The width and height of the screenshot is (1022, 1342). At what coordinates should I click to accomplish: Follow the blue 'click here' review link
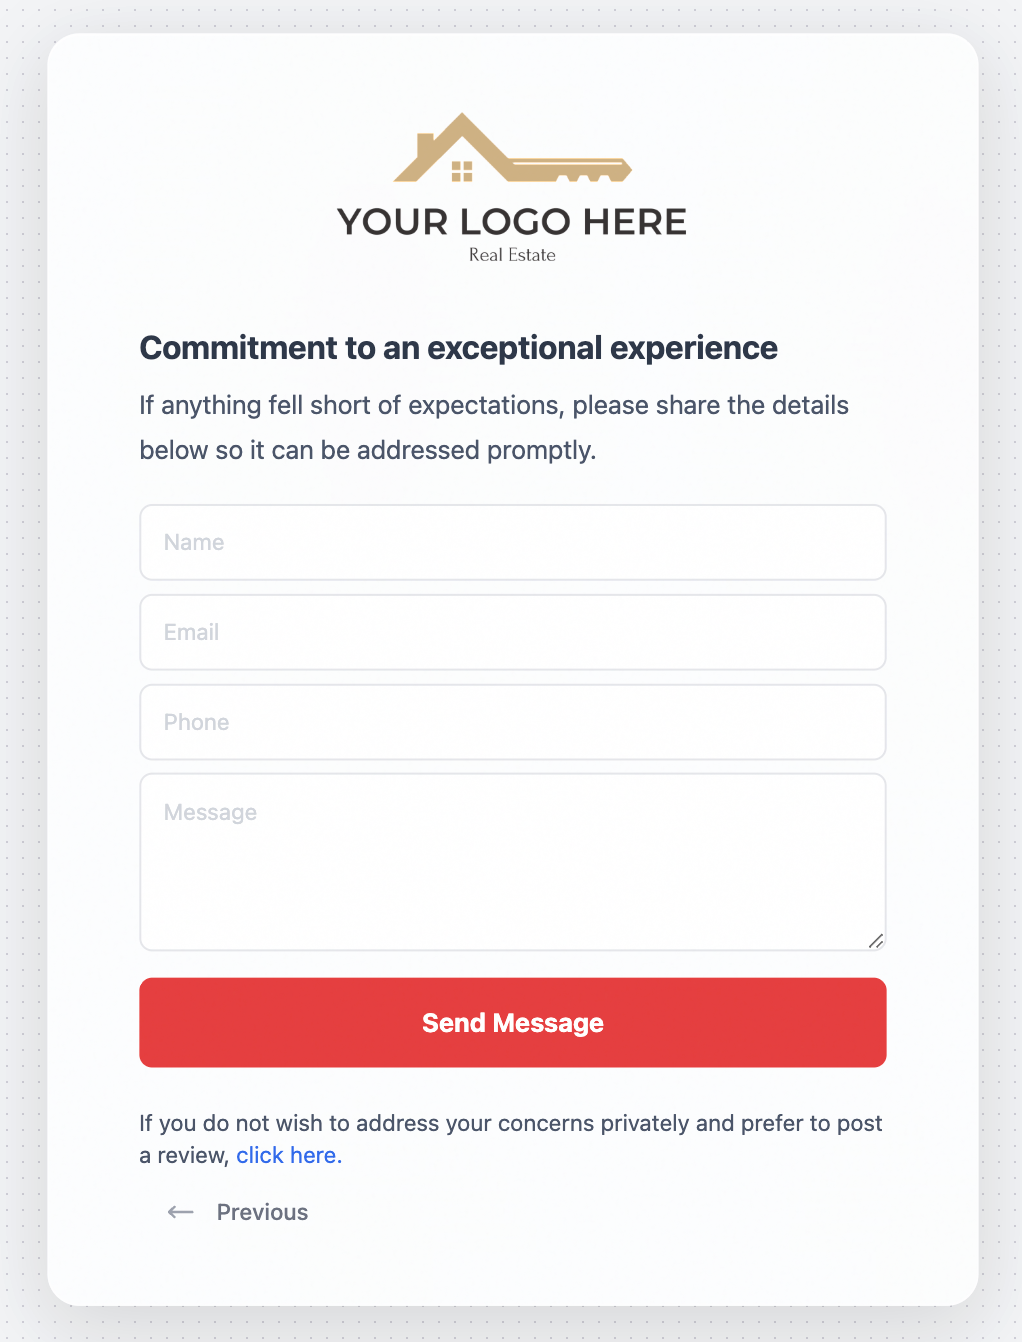point(289,1155)
